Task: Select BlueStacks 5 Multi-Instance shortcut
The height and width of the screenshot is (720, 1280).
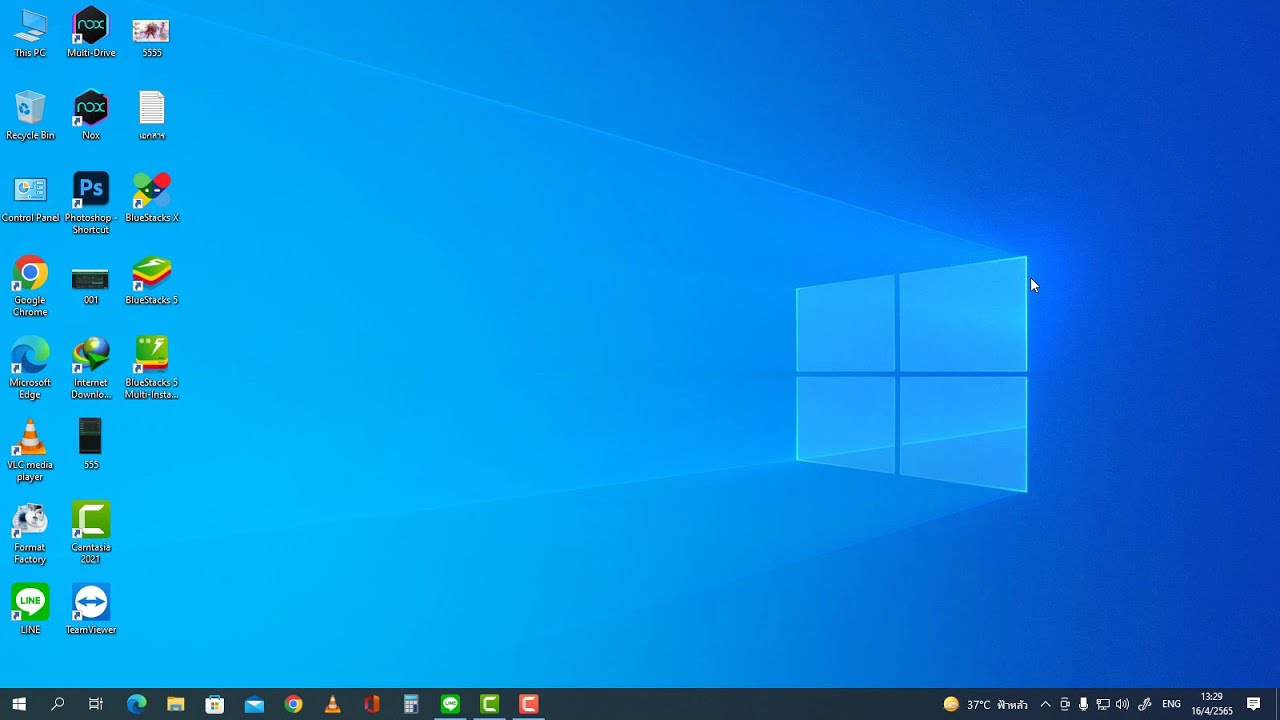Action: coord(151,368)
